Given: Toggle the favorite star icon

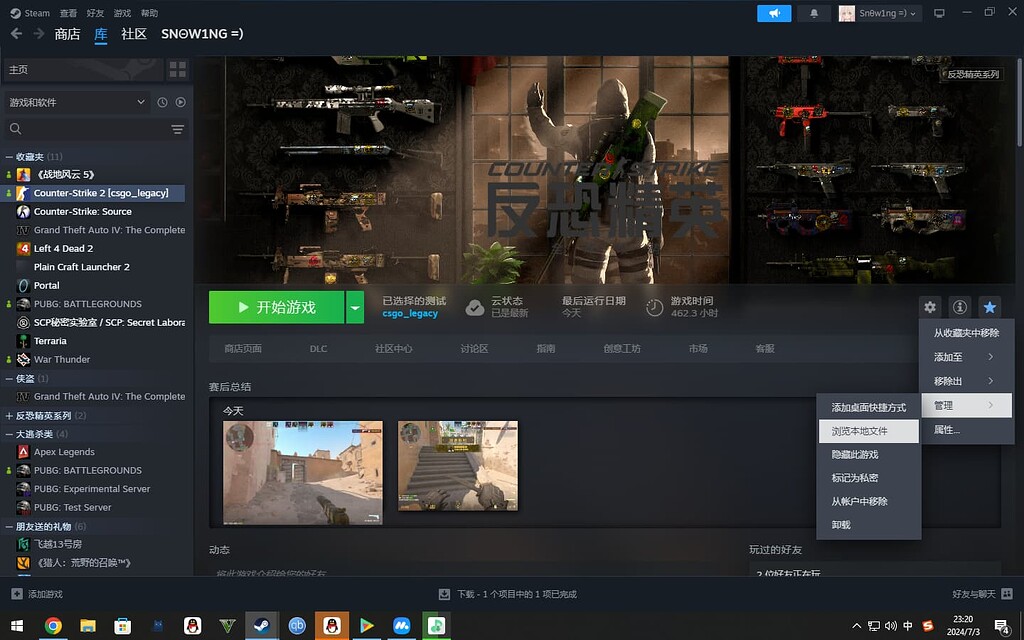Looking at the screenshot, I should pyautogui.click(x=989, y=307).
